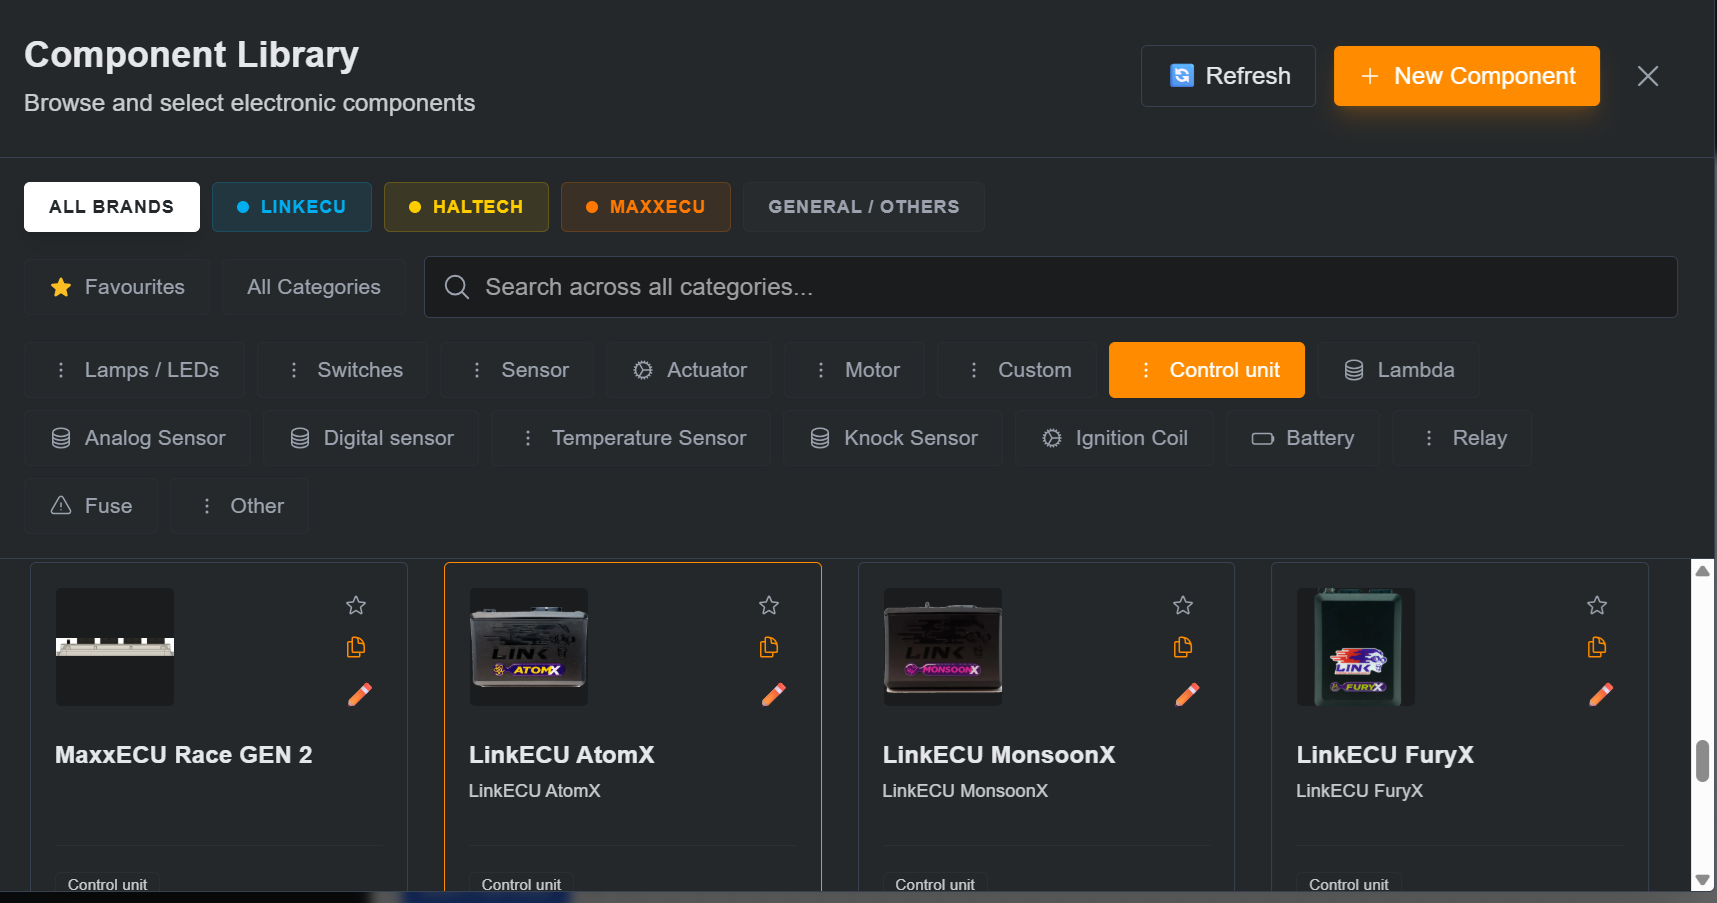Screen dimensions: 1717x903
Task: Select the Custom category
Action: [x=1017, y=370]
